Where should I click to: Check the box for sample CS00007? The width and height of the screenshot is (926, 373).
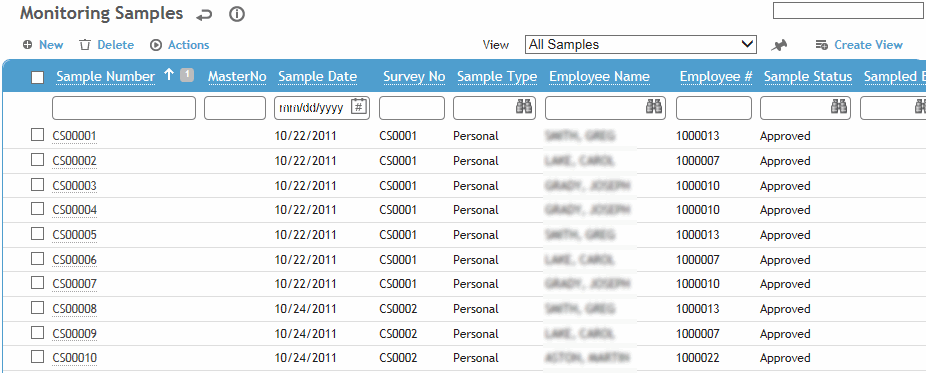pyautogui.click(x=37, y=283)
